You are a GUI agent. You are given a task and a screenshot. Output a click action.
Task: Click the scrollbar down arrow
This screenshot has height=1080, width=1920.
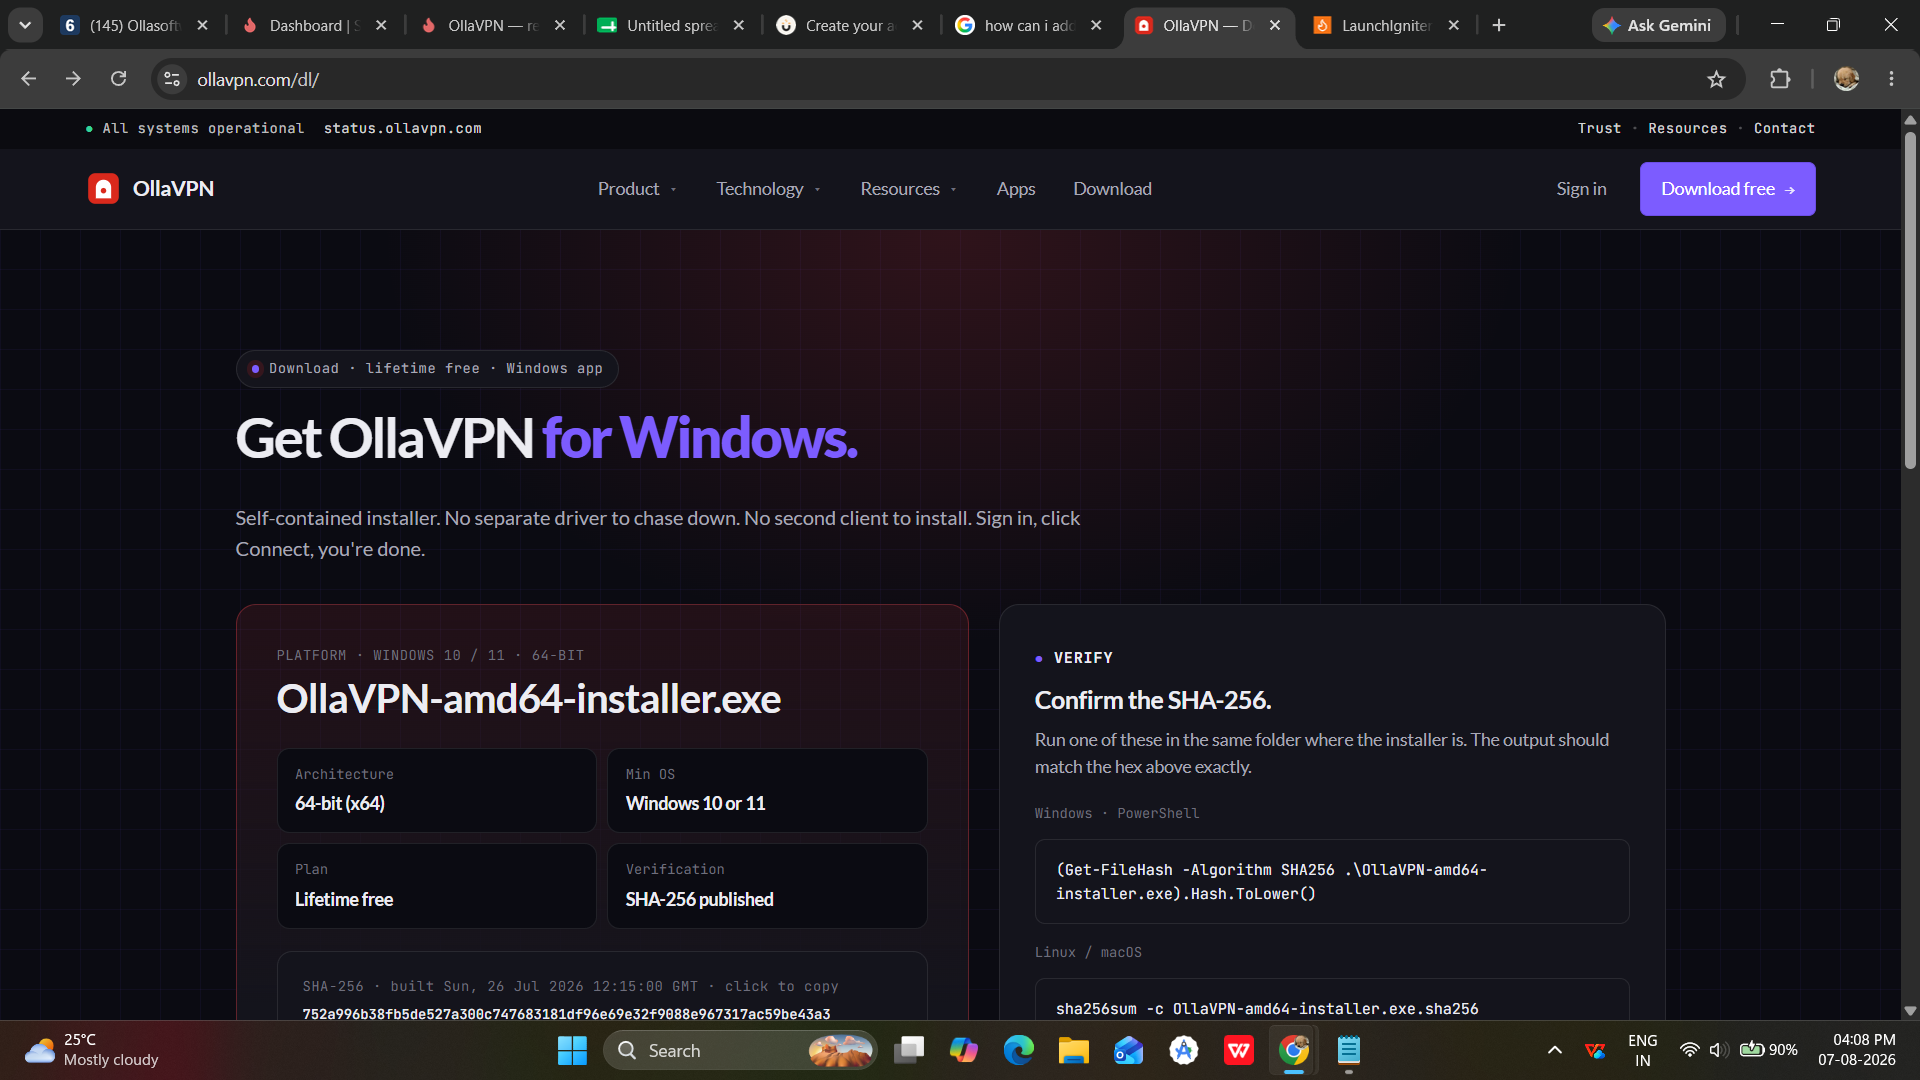[x=1910, y=1011]
